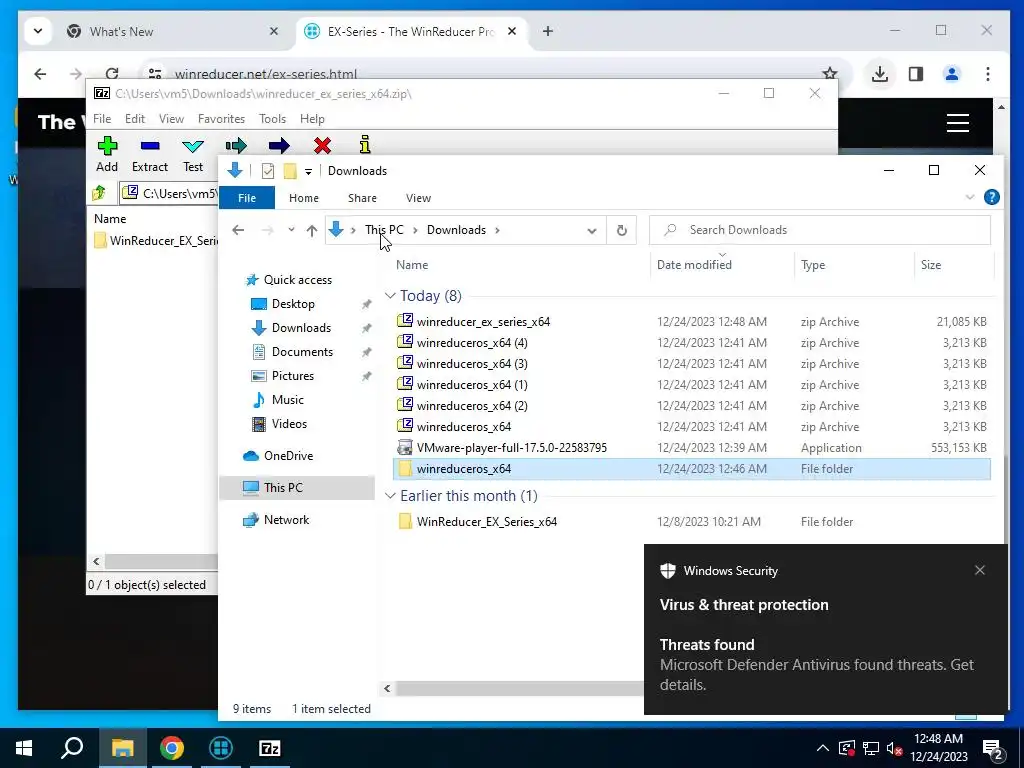Collapse the Today (8) group
Screen dimensions: 1024x768
pos(390,296)
